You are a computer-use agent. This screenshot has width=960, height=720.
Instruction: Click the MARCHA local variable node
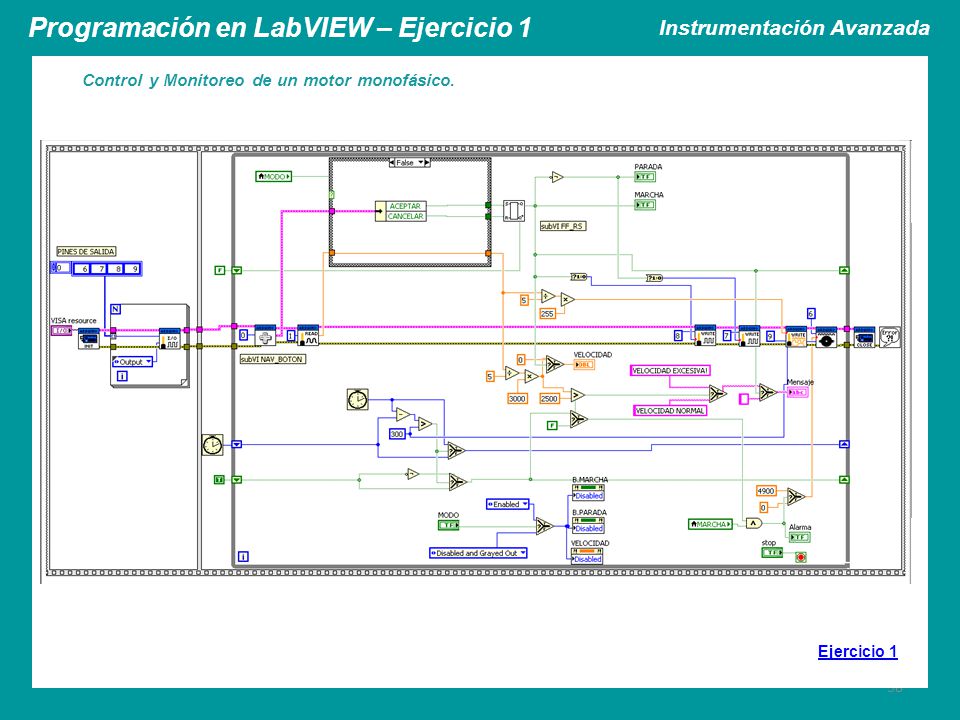point(710,524)
